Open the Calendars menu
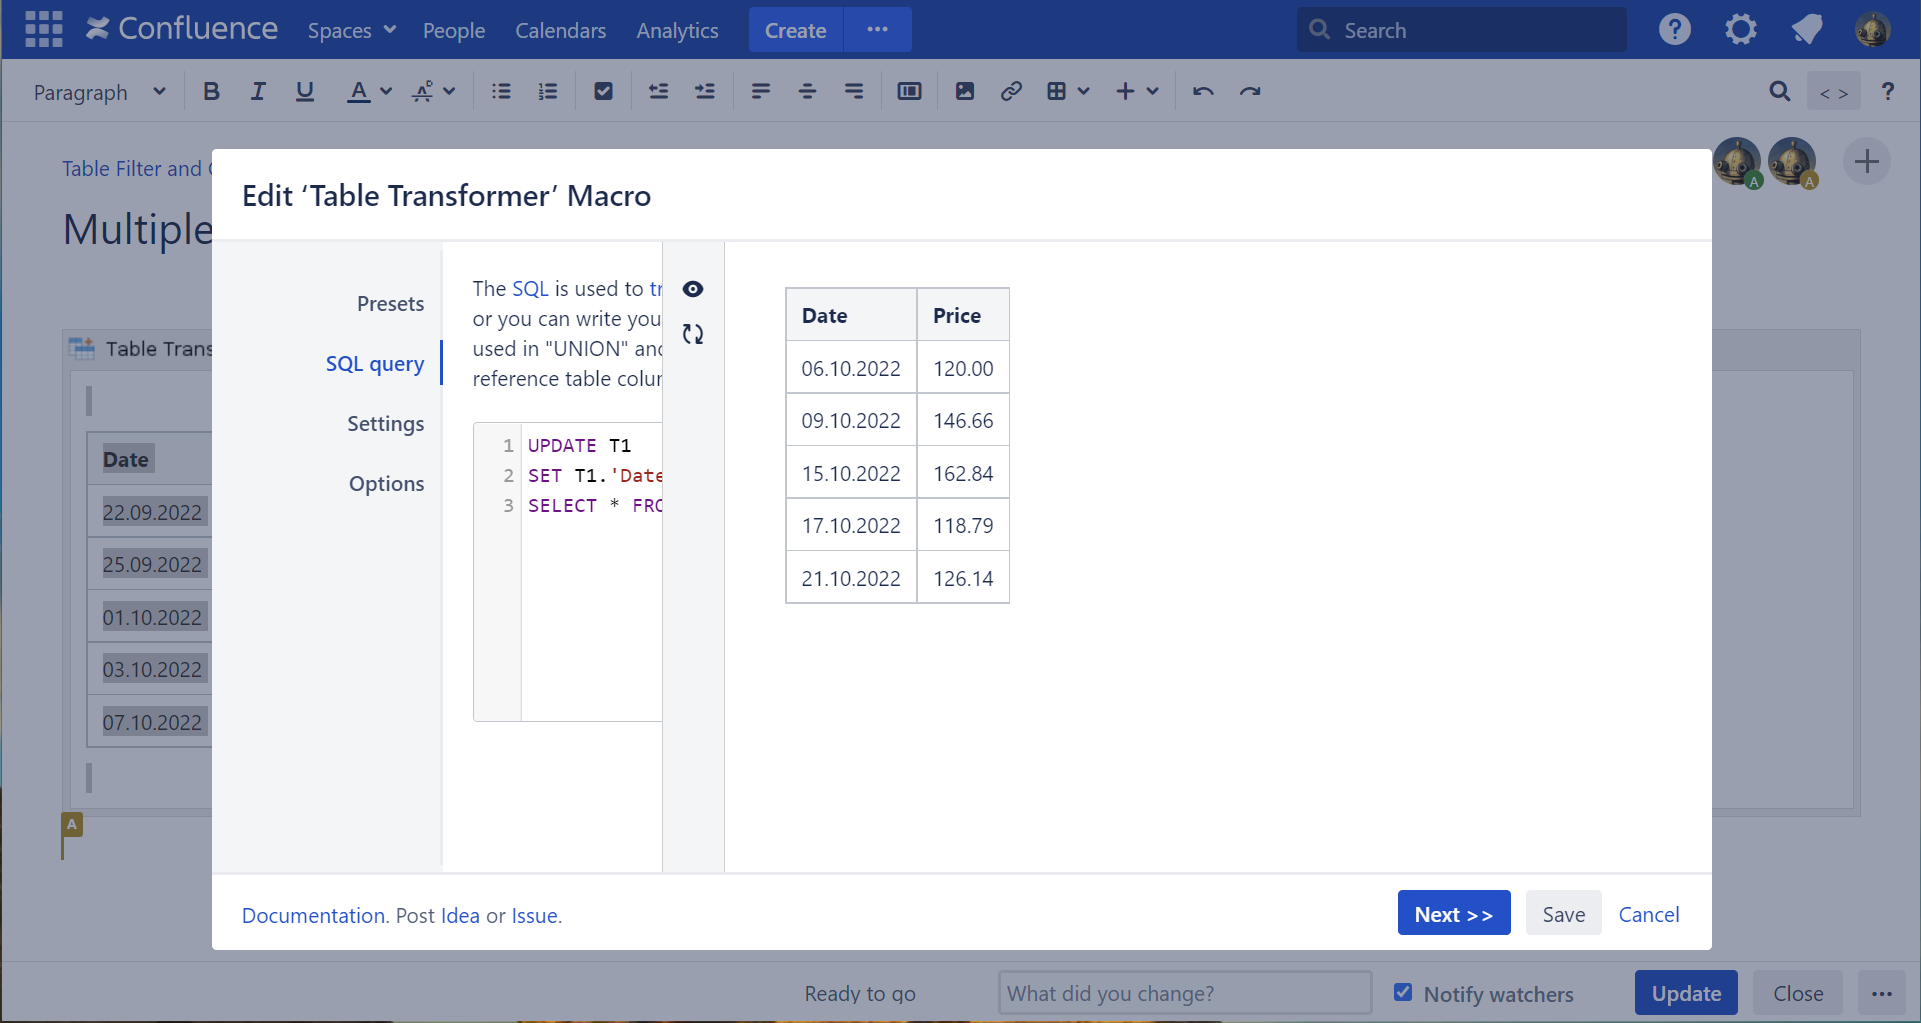1921x1023 pixels. (x=561, y=31)
